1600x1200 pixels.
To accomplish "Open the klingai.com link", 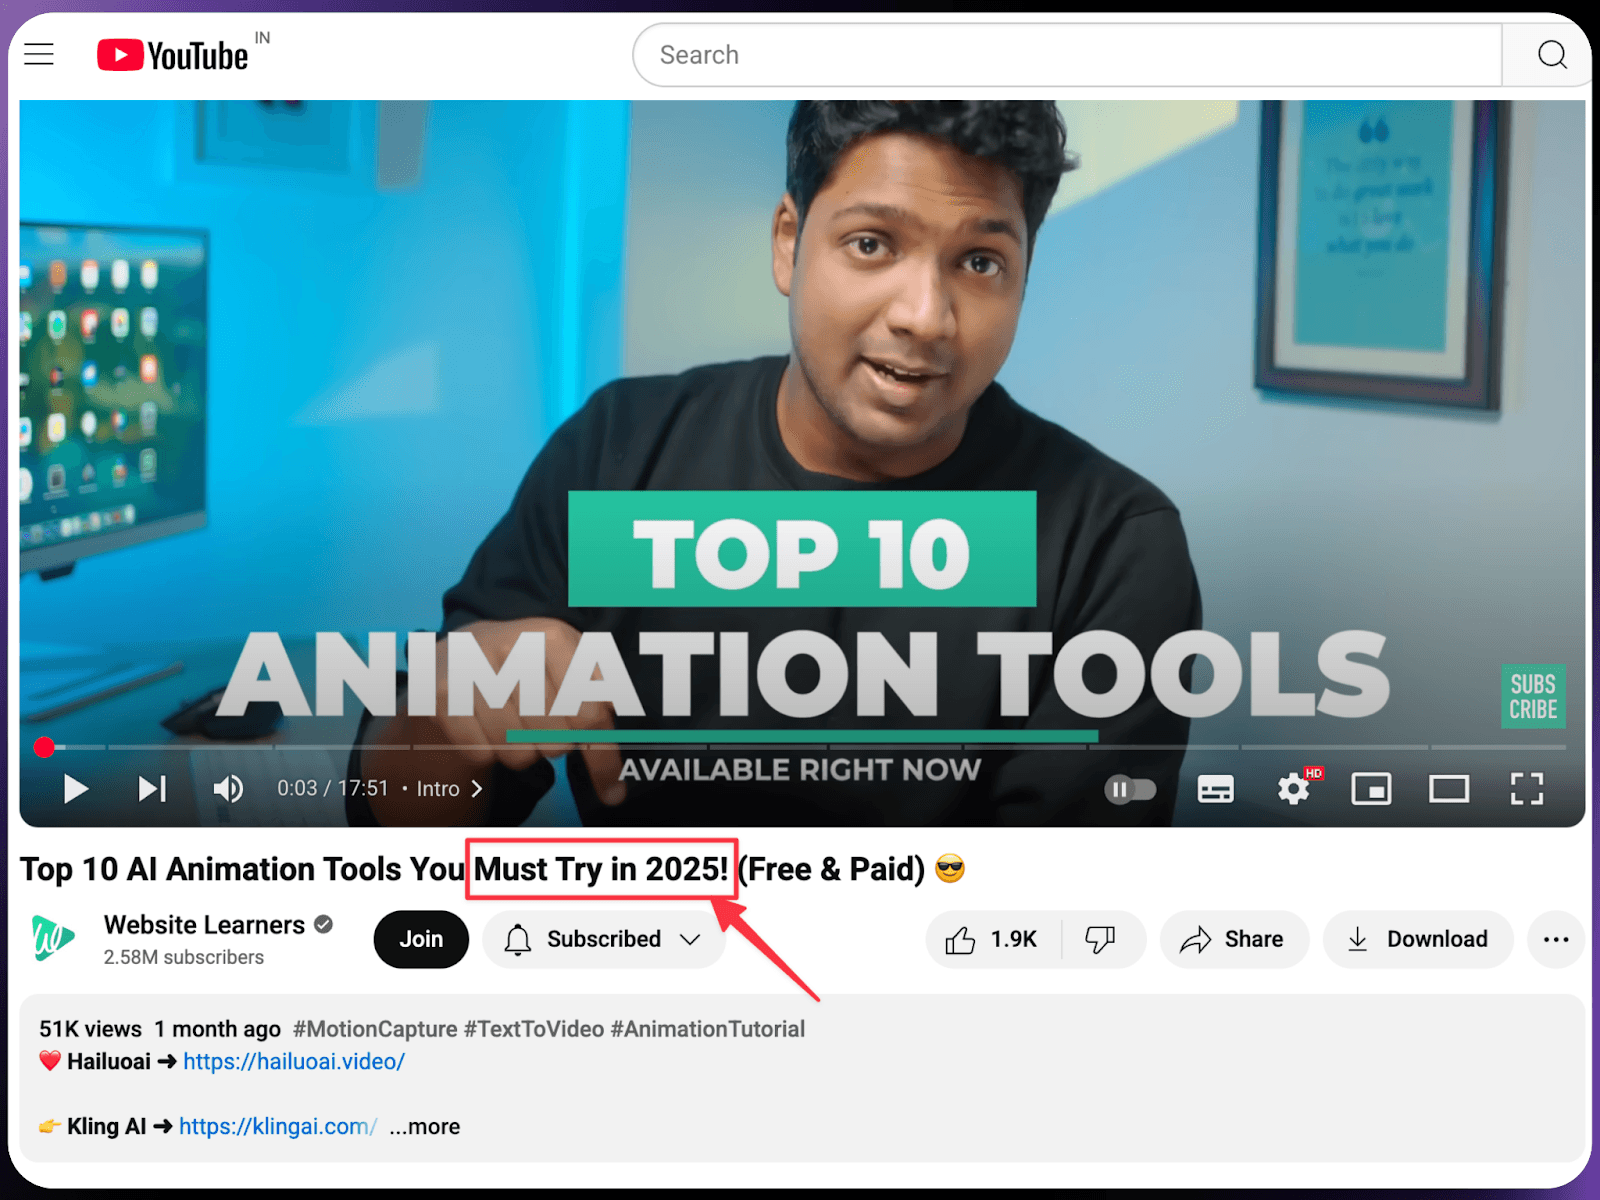I will pyautogui.click(x=278, y=1126).
